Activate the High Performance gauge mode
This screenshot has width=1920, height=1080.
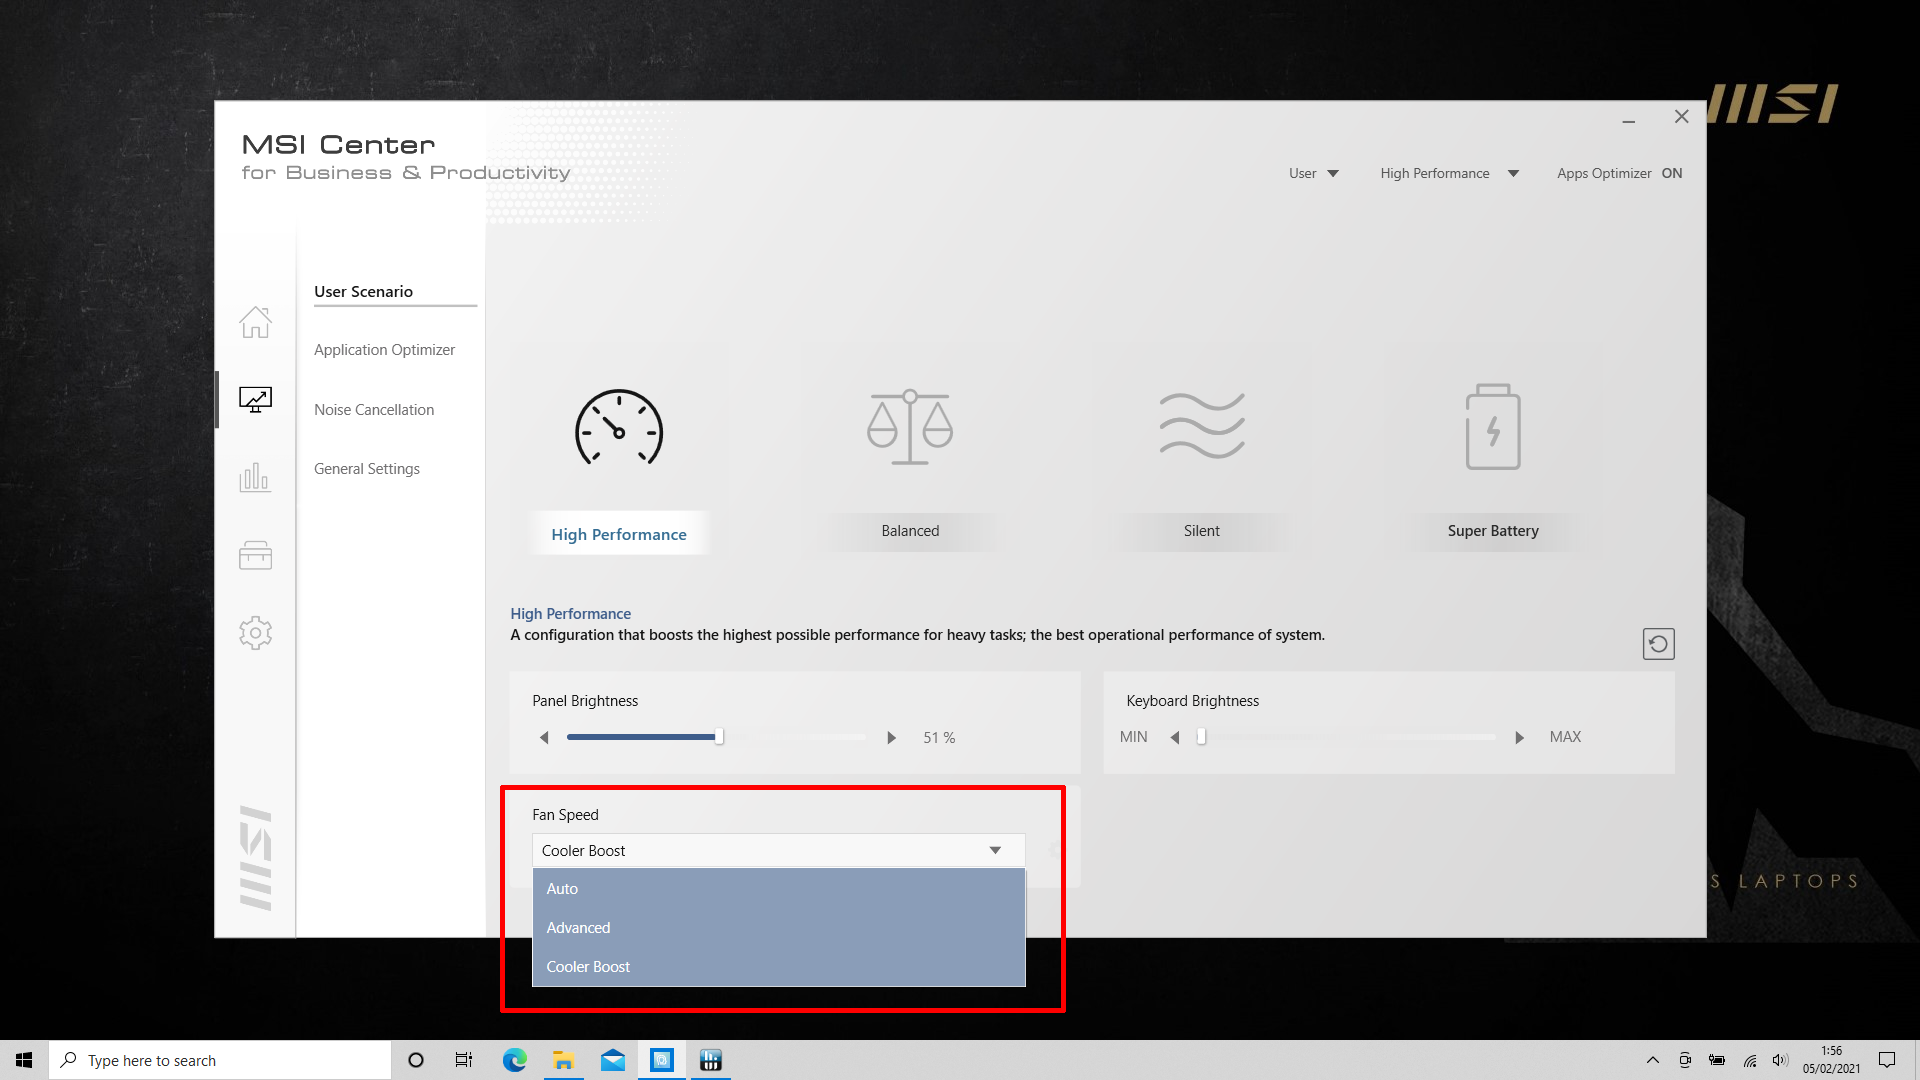619,428
